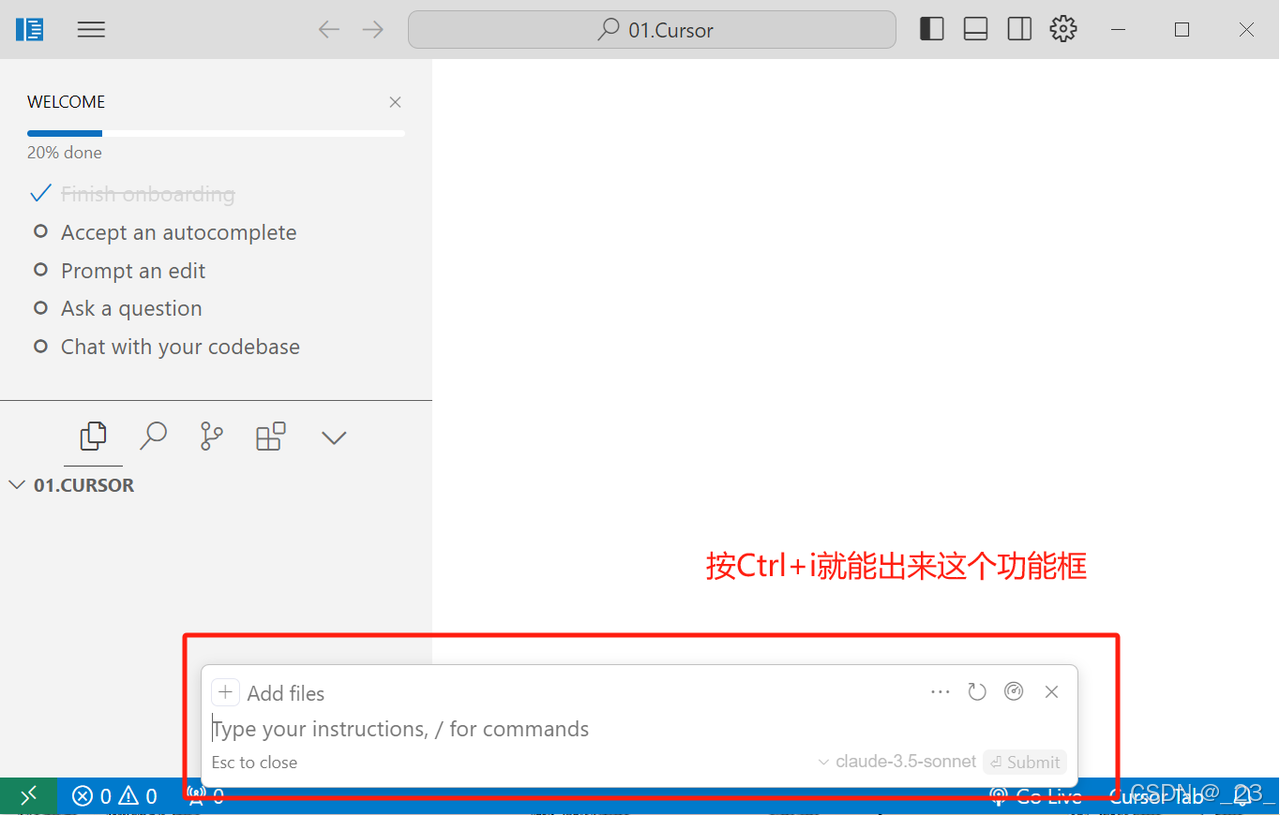This screenshot has height=815, width=1280.
Task: Click the Add files plus icon
Action: [x=225, y=691]
